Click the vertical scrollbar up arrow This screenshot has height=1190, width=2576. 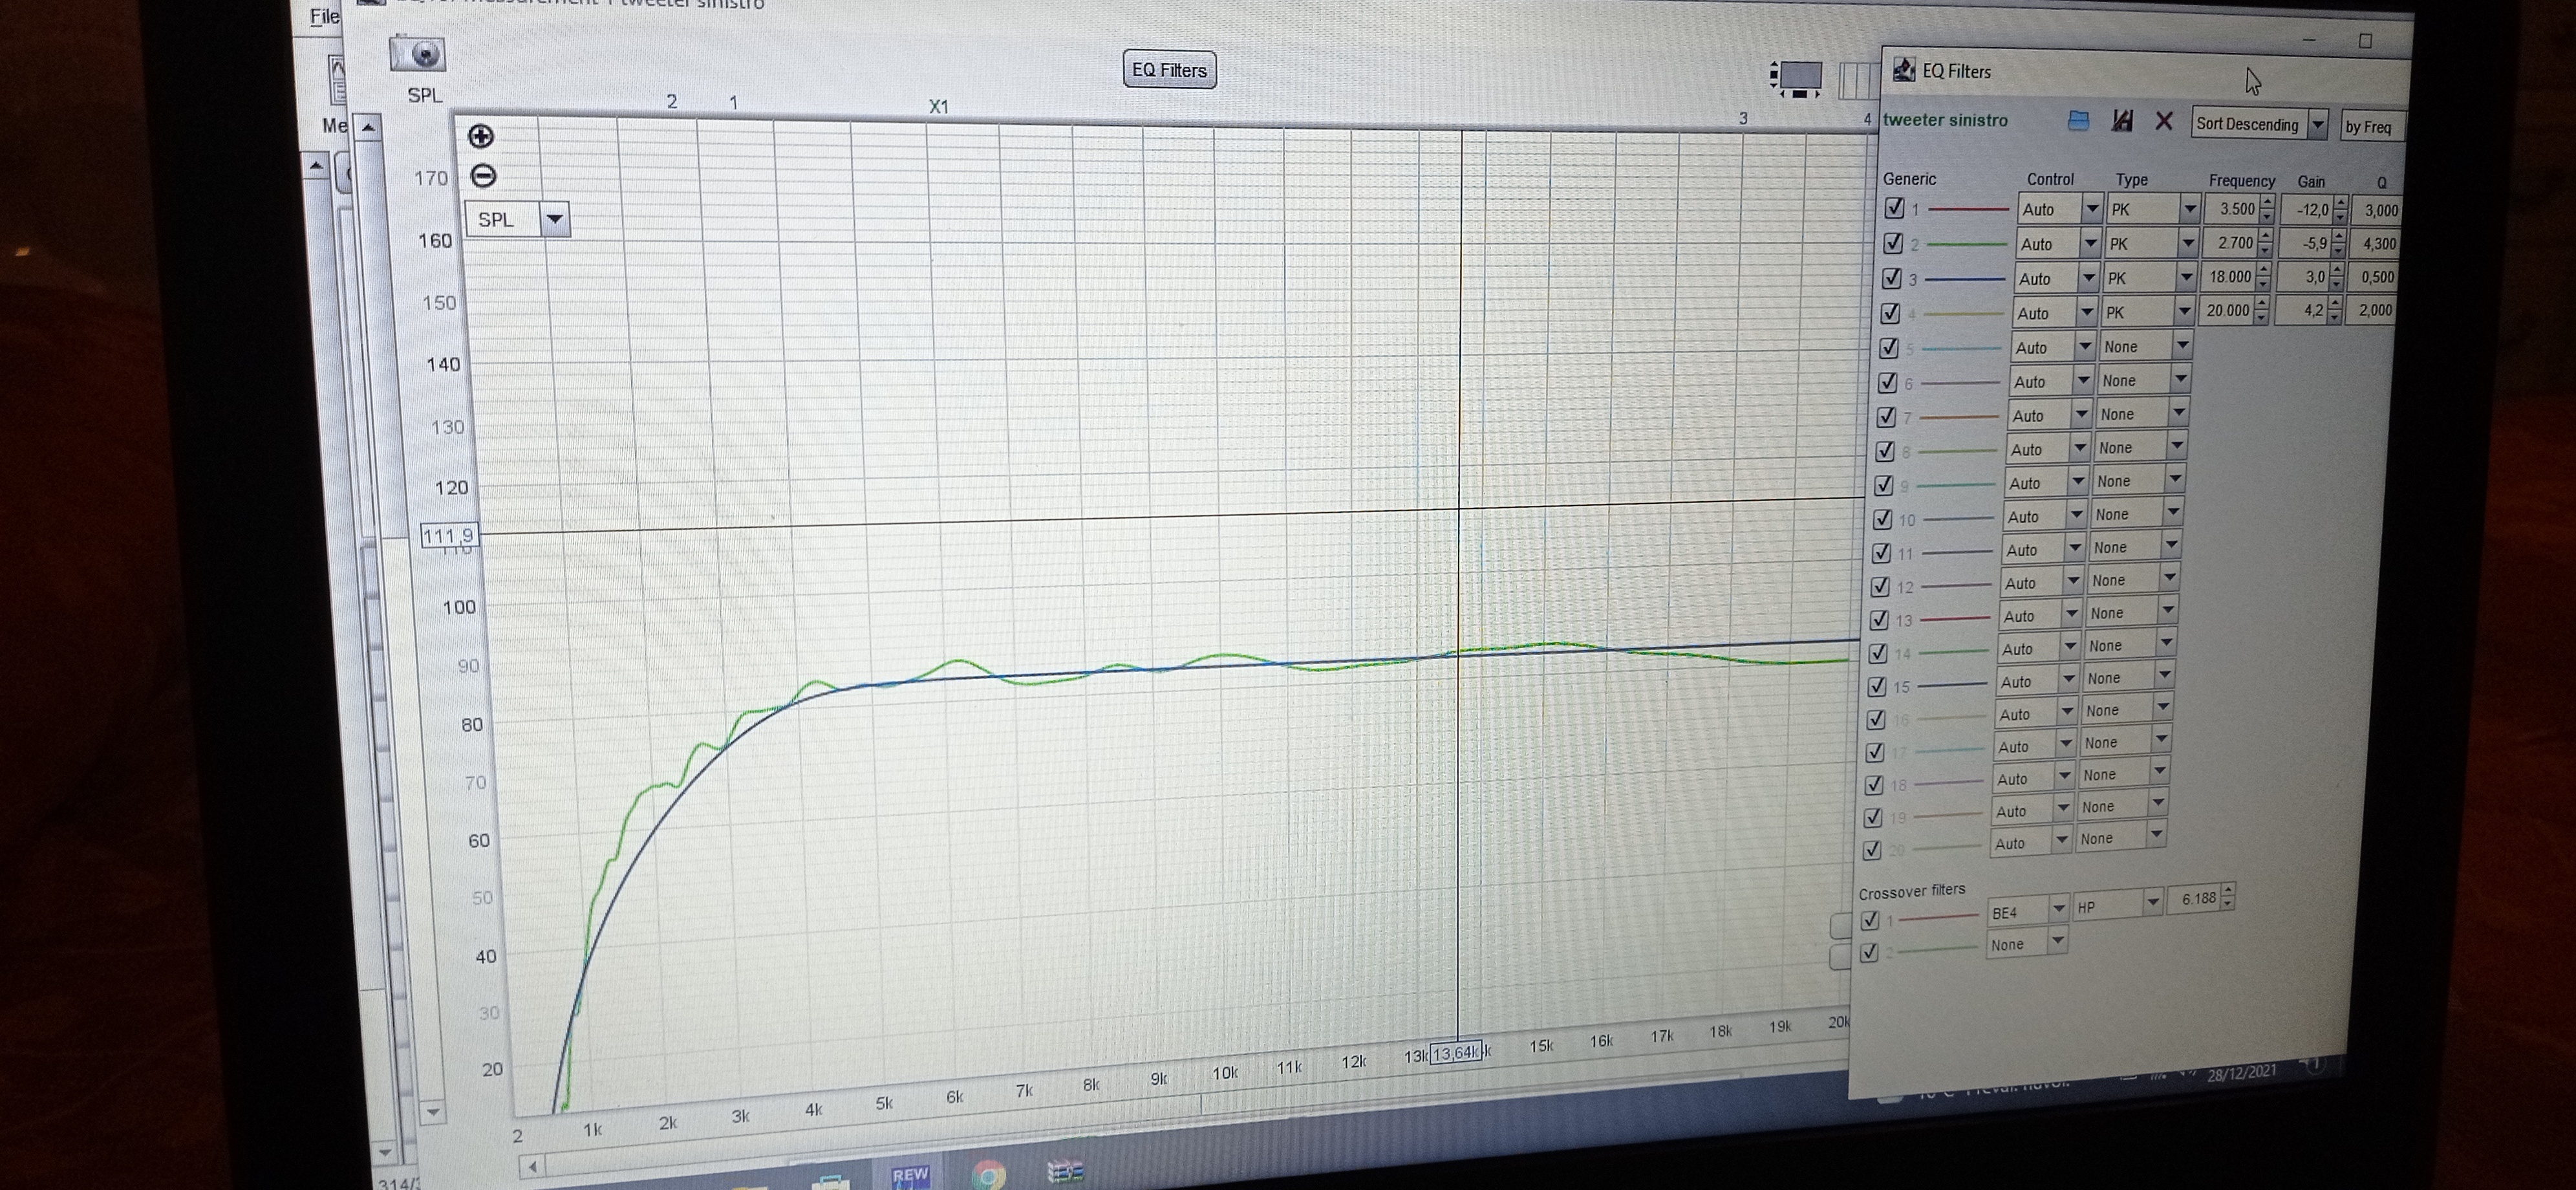[368, 128]
